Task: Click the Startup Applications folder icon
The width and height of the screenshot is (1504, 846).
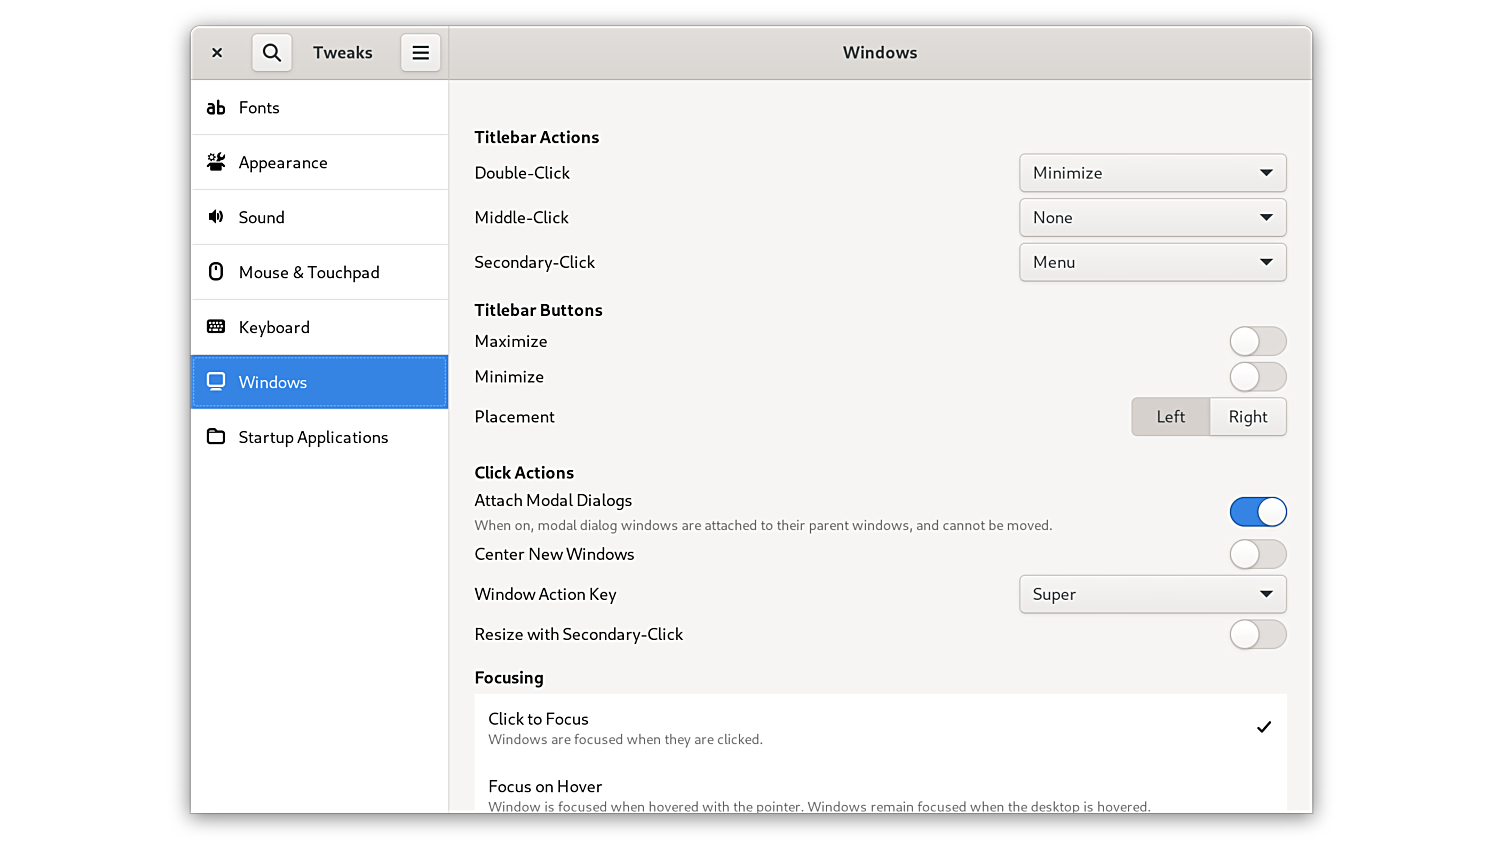Action: [216, 437]
